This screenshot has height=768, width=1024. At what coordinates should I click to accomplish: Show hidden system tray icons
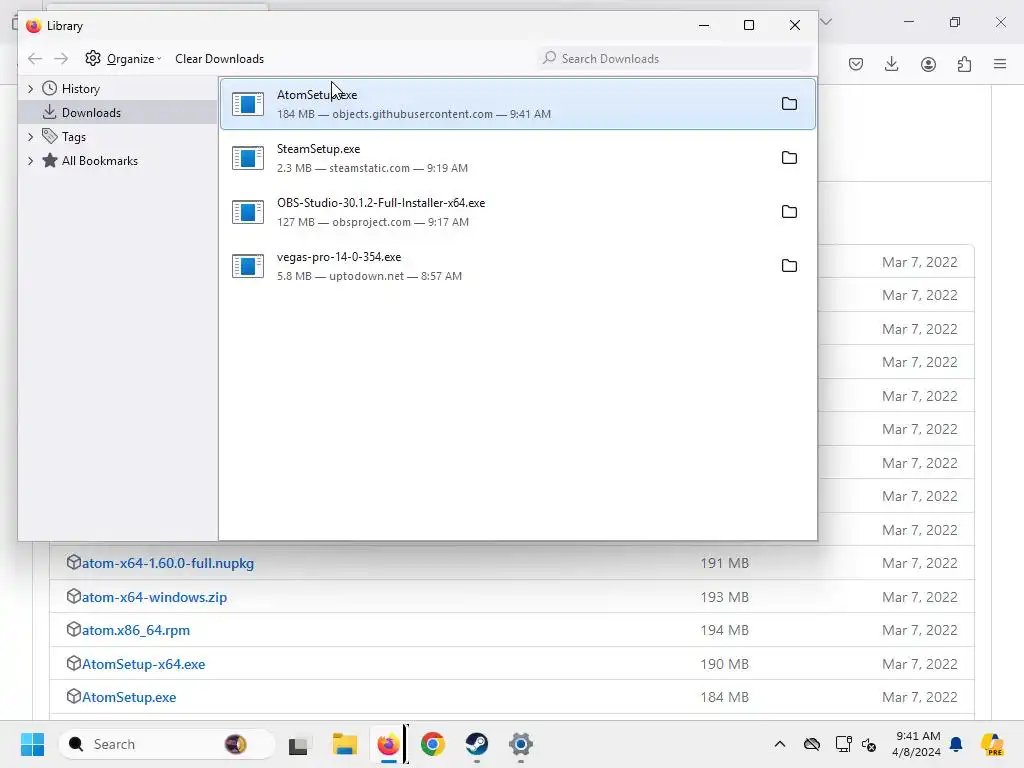point(780,744)
